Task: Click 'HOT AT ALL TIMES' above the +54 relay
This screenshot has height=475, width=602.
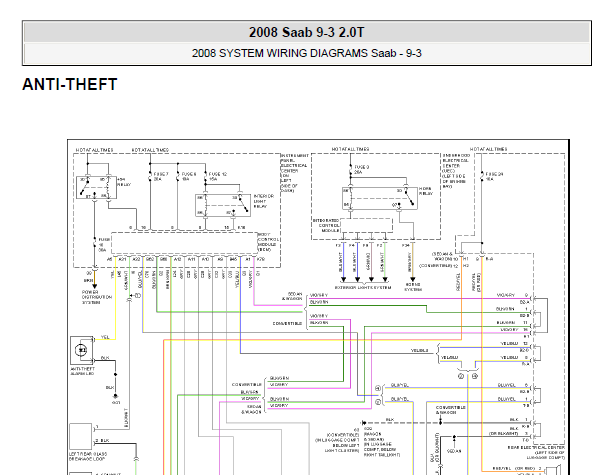Action: 94,150
